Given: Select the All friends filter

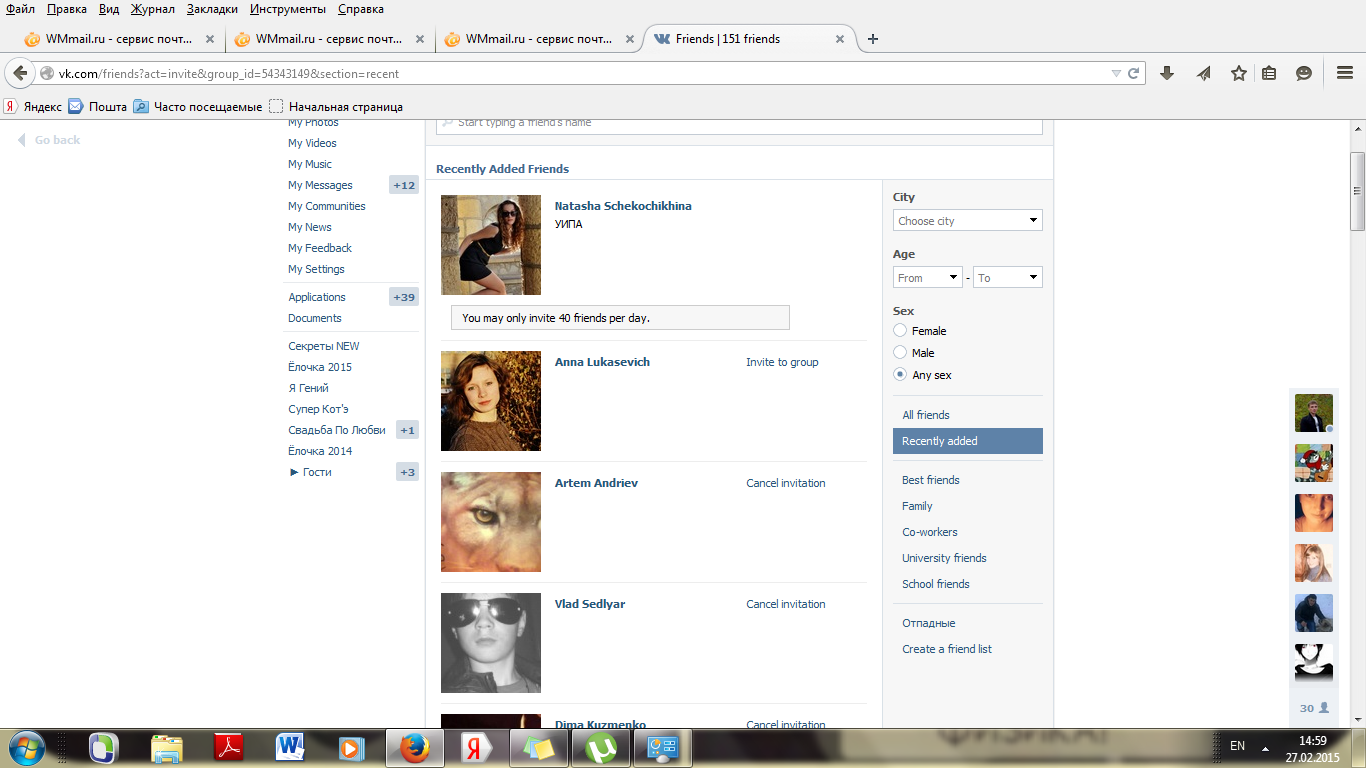Looking at the screenshot, I should pyautogui.click(x=926, y=415).
